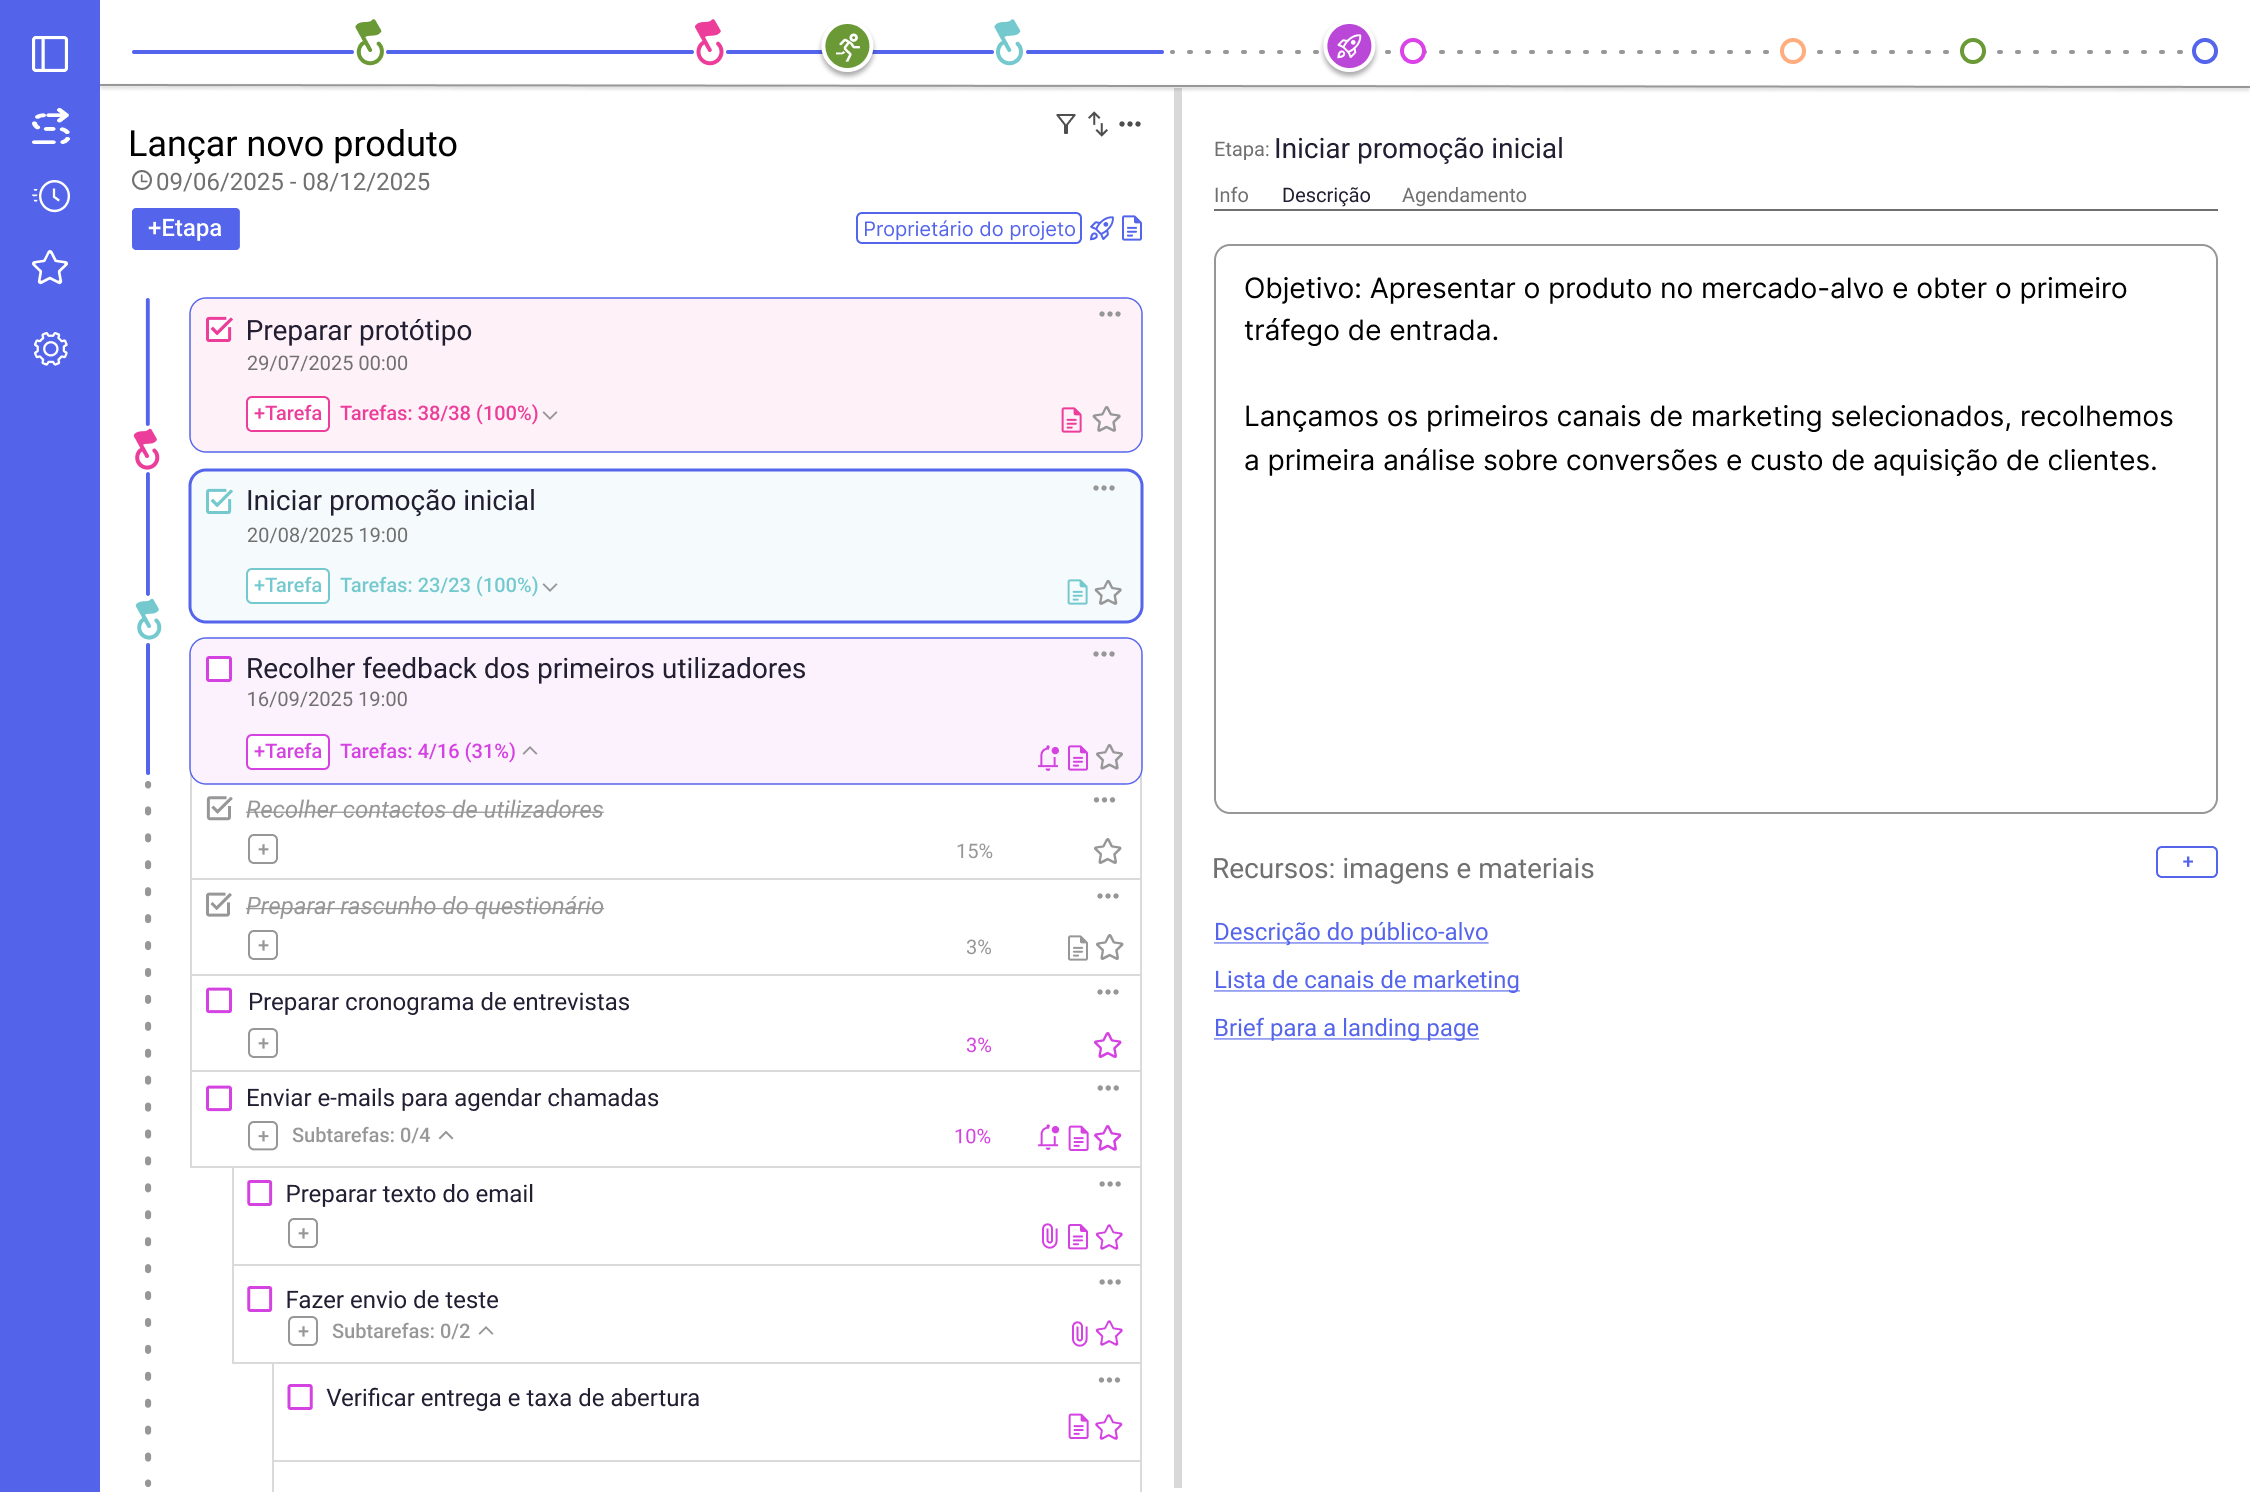Screen dimensions: 2250x1492
Task: Toggle the sidebar panel layout icon
Action: tap(50, 54)
